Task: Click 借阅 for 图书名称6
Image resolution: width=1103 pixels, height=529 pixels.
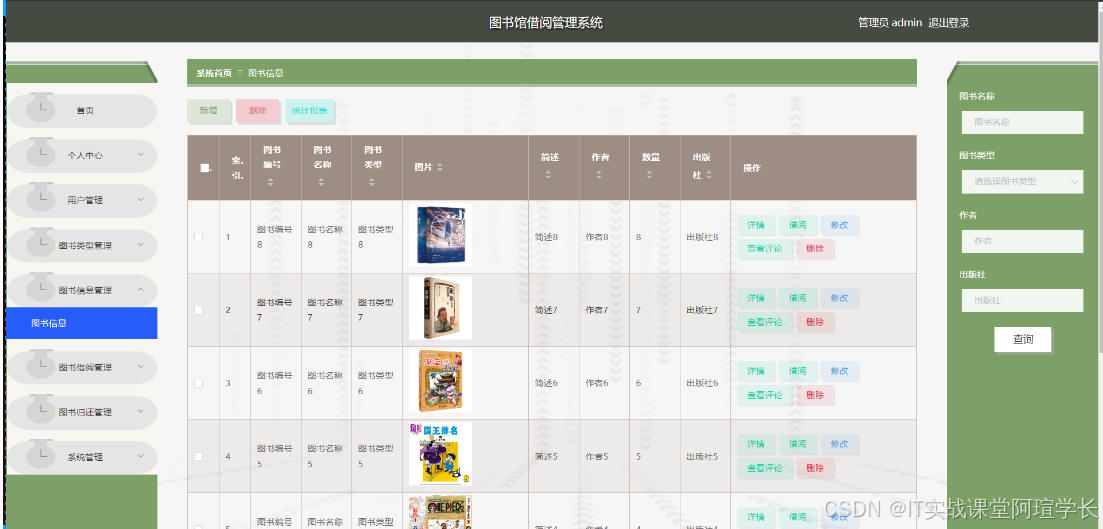Action: click(798, 371)
